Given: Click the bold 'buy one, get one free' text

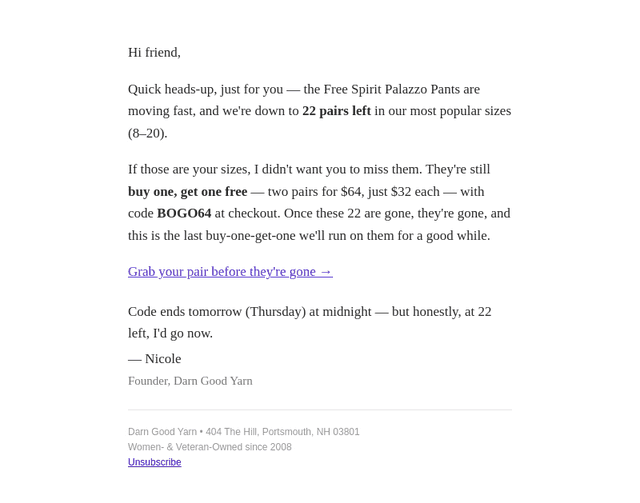Looking at the screenshot, I should [x=187, y=191].
